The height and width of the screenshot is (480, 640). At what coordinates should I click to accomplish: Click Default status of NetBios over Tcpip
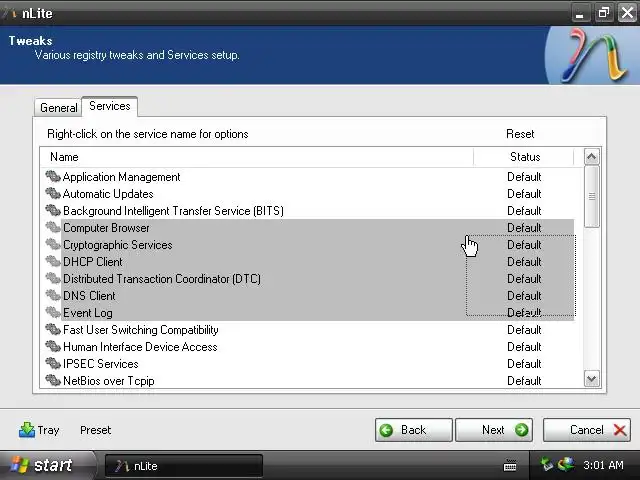click(524, 381)
